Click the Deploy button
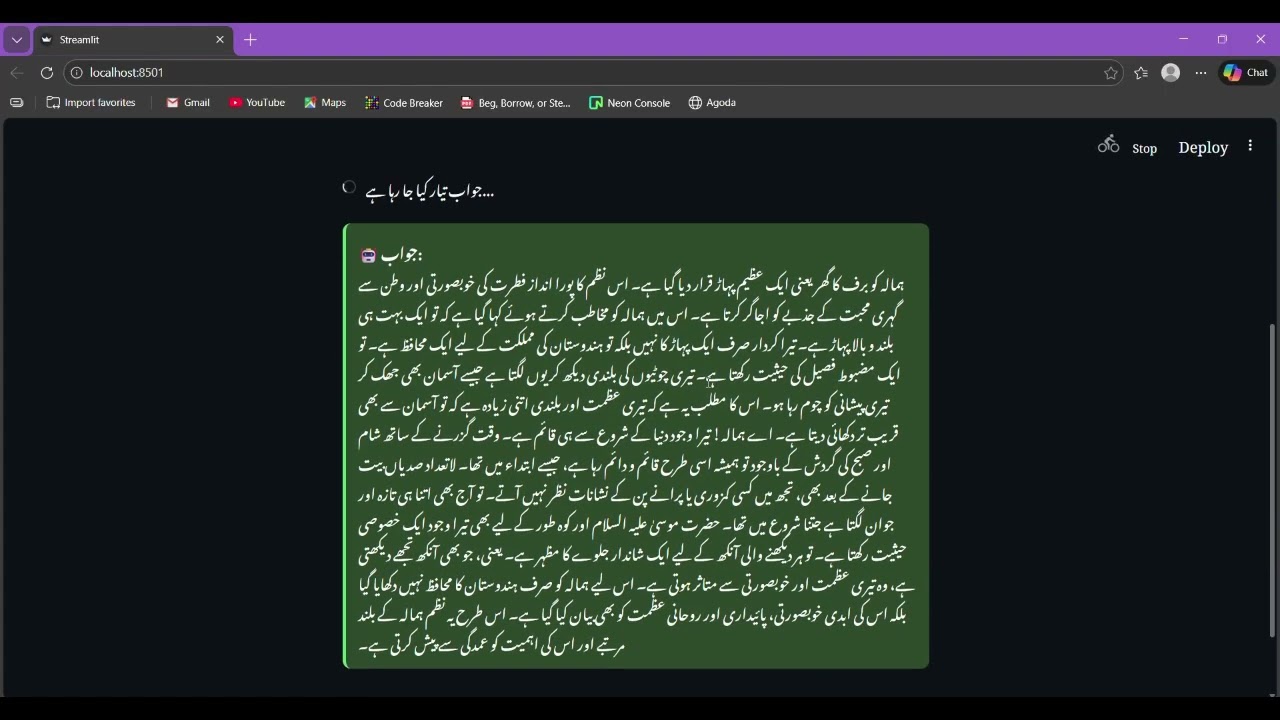The height and width of the screenshot is (720, 1280). 1203,147
